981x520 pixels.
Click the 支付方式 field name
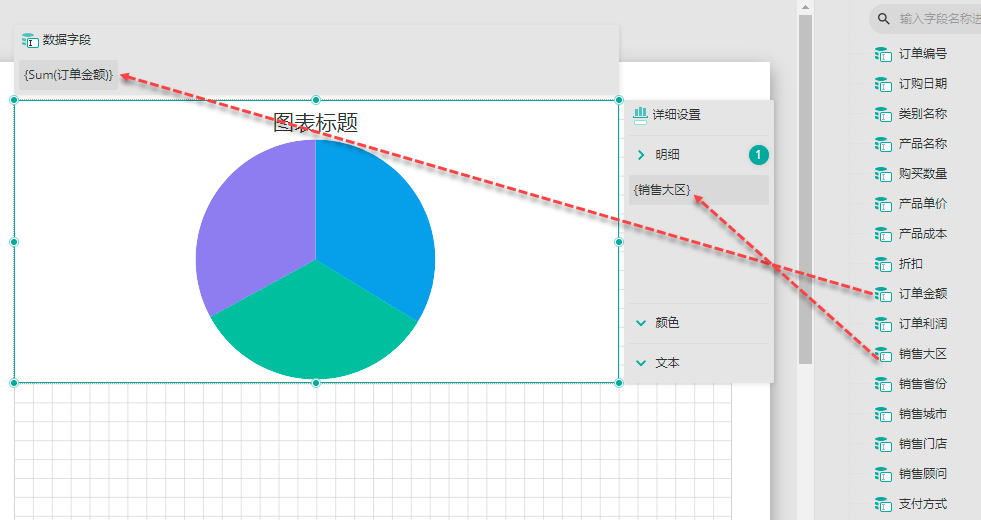pos(923,504)
